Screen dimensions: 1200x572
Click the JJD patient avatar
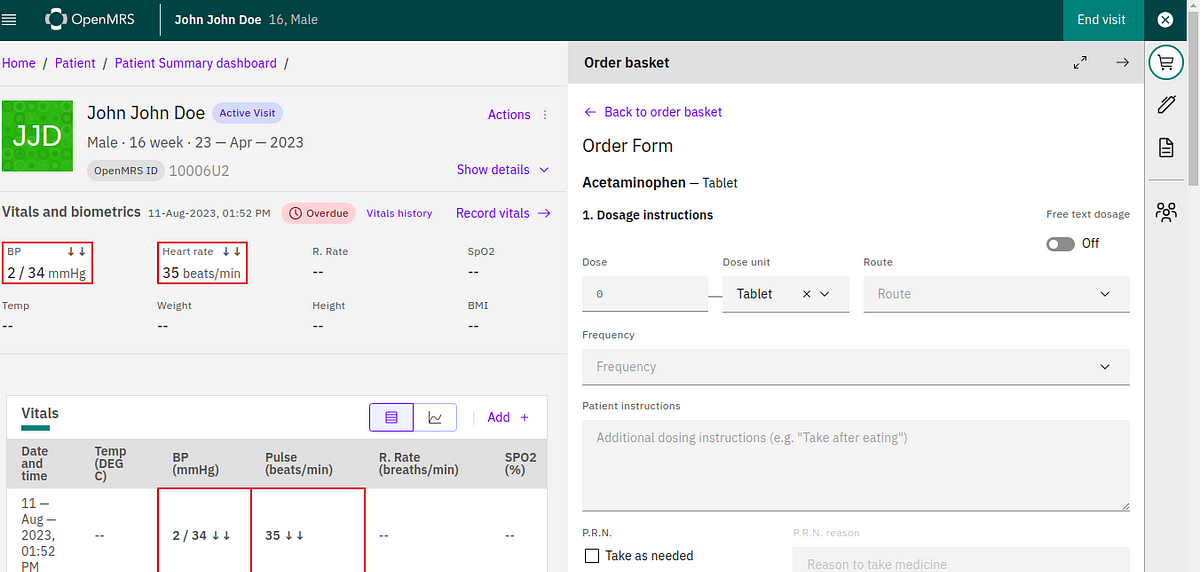pos(37,135)
